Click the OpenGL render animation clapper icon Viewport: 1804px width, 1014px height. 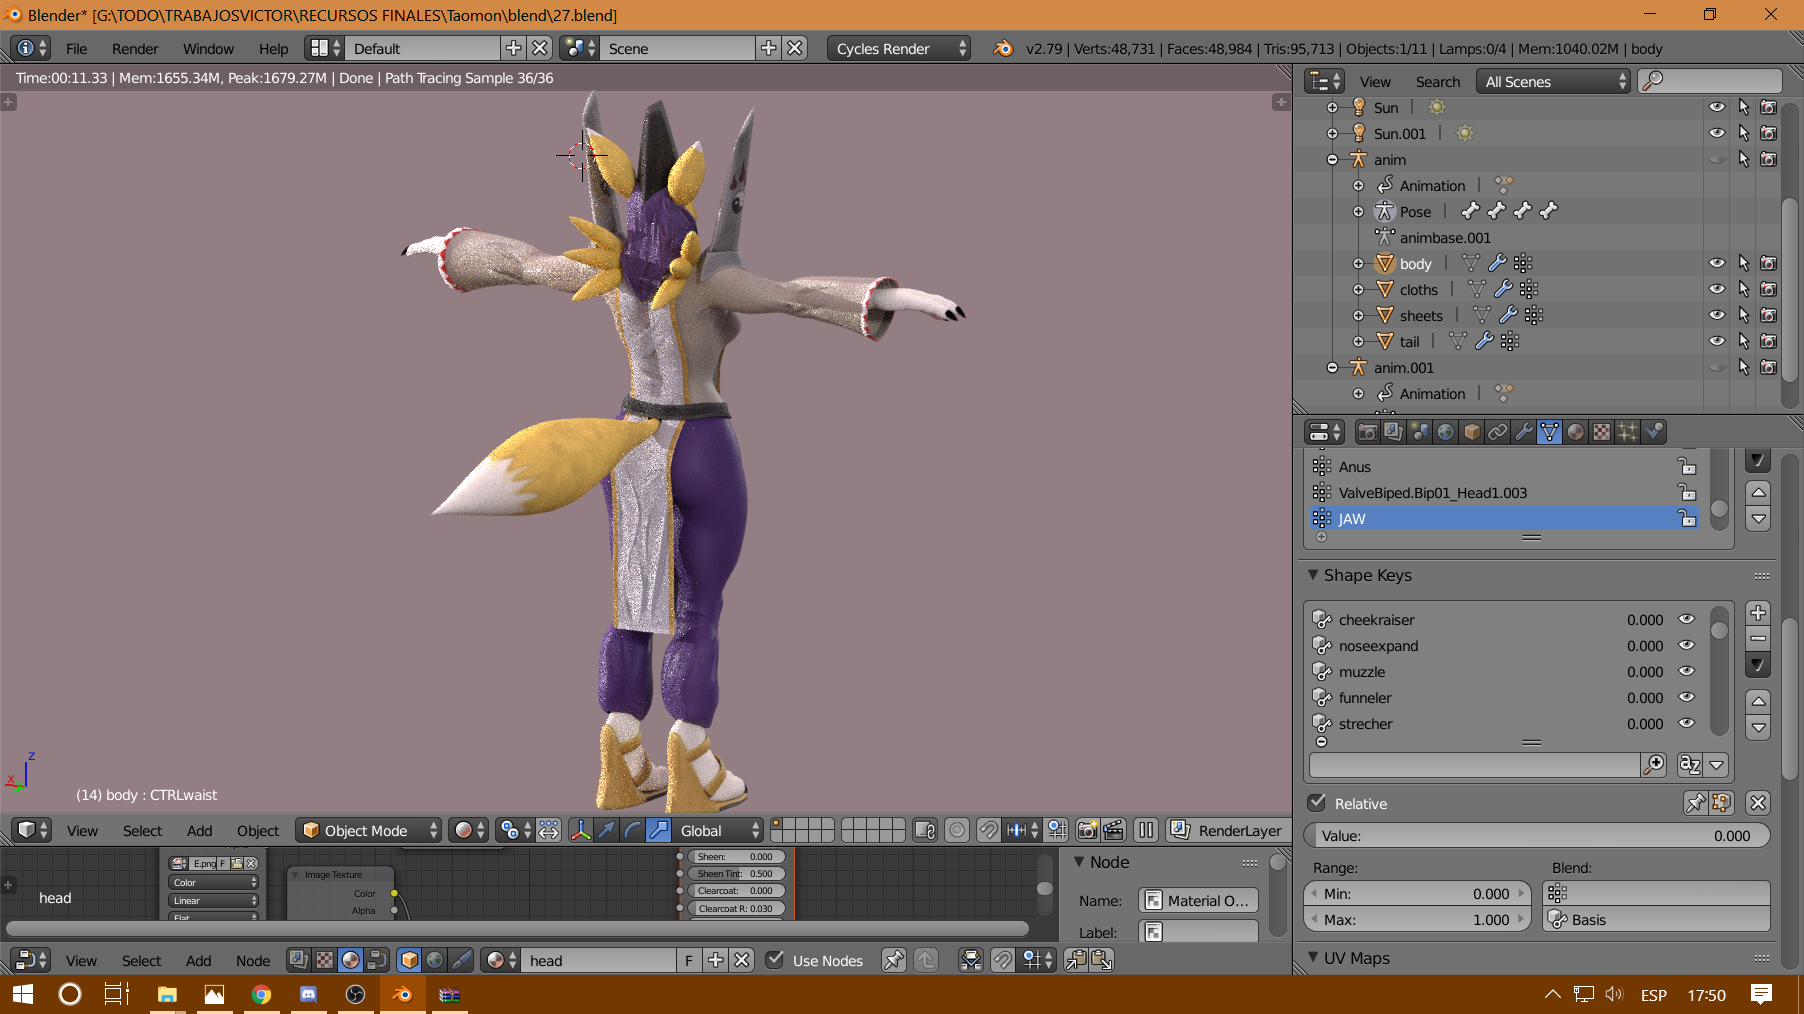point(1113,830)
